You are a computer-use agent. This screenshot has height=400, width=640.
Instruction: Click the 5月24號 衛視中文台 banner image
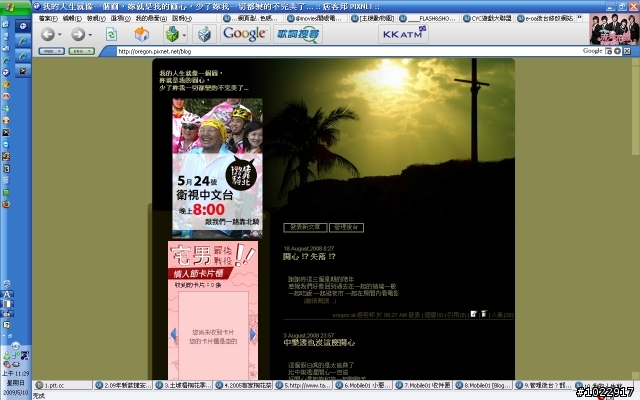(x=218, y=168)
